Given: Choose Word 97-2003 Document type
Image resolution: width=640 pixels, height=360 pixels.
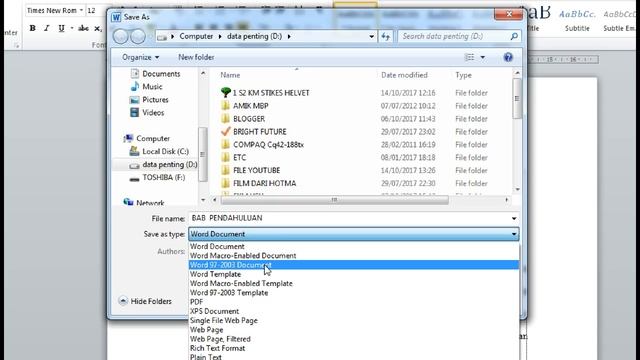Looking at the screenshot, I should click(x=353, y=265).
